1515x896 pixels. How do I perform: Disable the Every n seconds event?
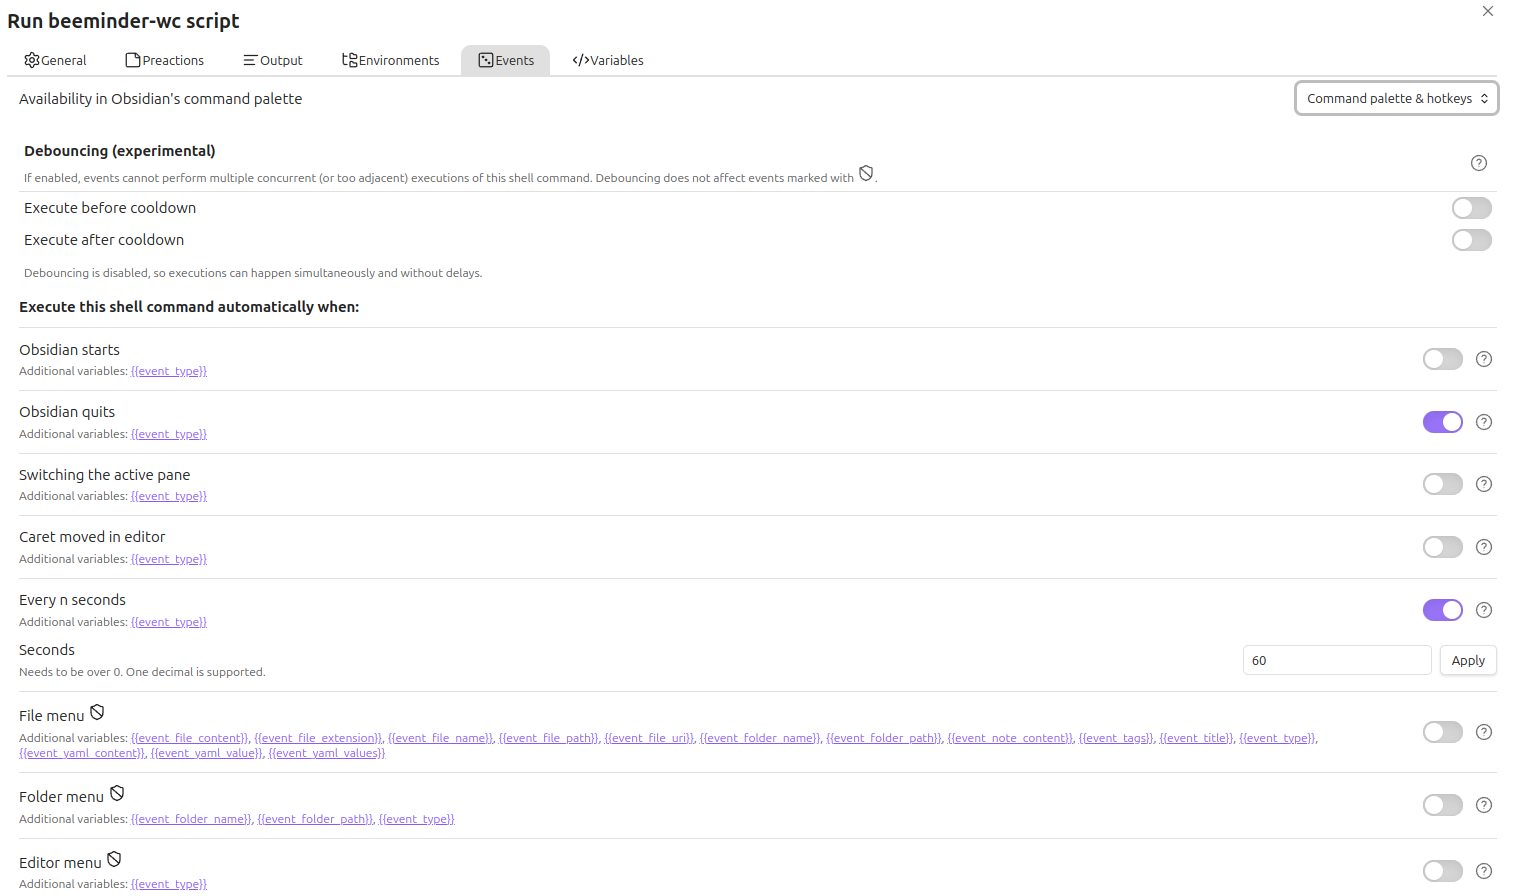pos(1443,610)
